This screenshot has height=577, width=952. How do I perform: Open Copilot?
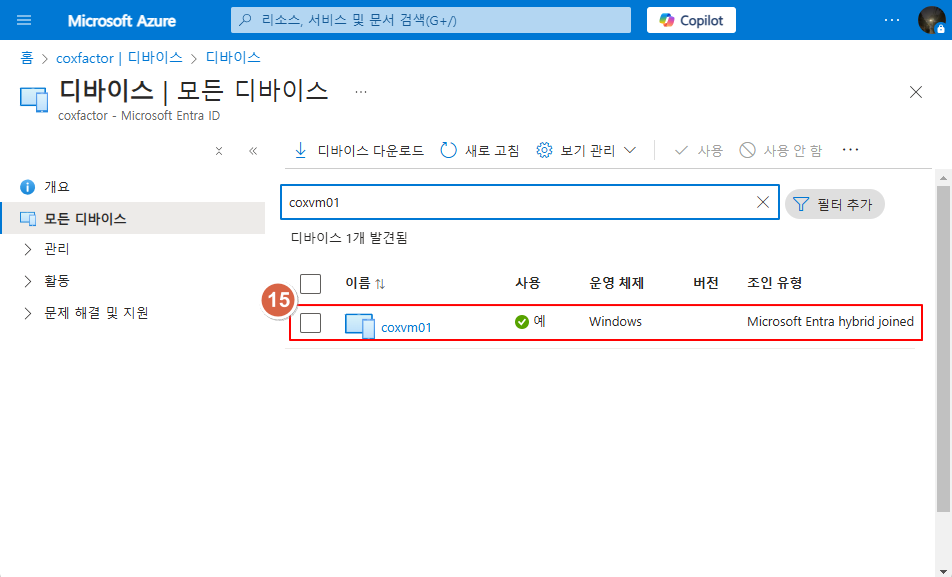pos(691,20)
